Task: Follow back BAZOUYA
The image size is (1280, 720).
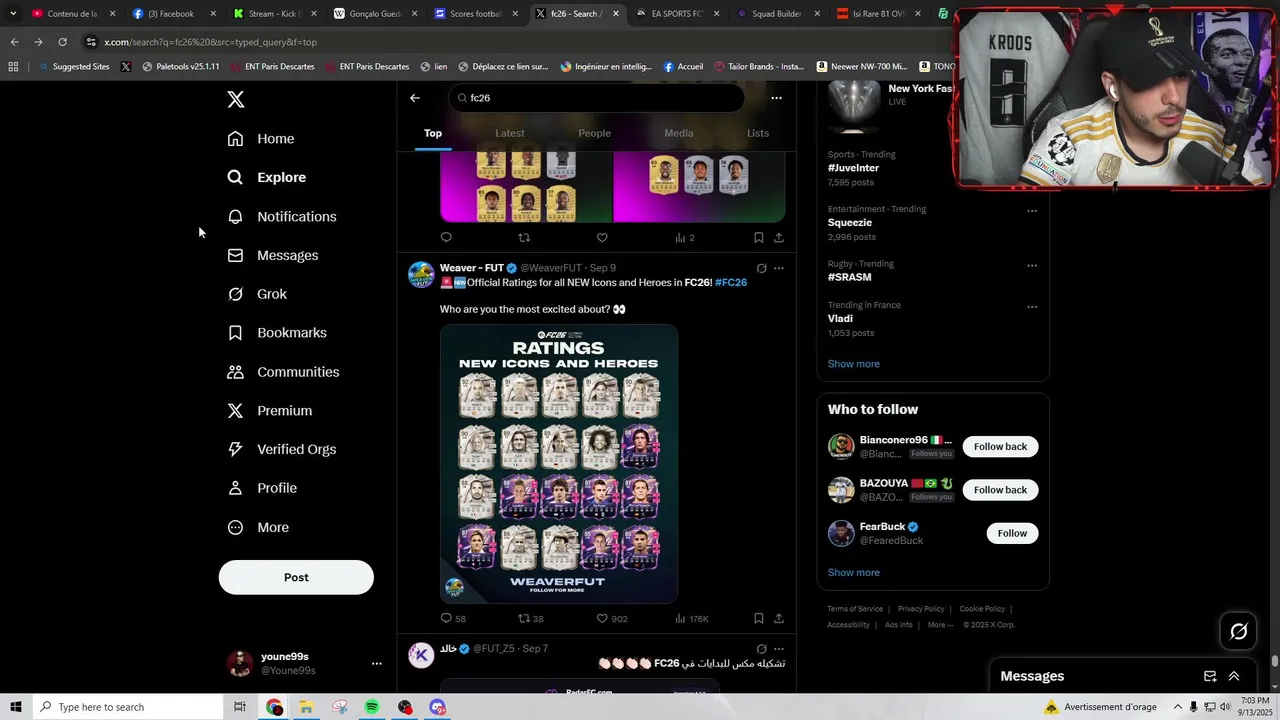Action: tap(1000, 490)
